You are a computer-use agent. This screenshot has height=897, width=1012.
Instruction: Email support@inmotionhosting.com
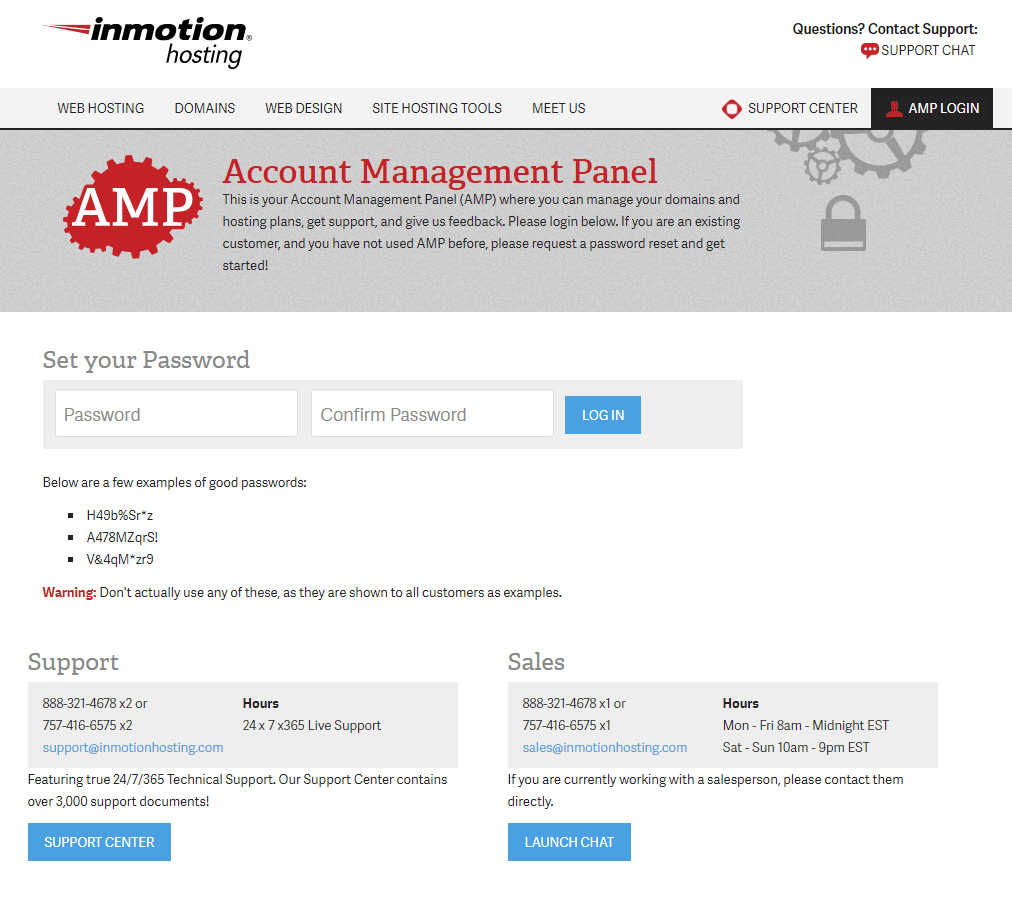point(133,747)
